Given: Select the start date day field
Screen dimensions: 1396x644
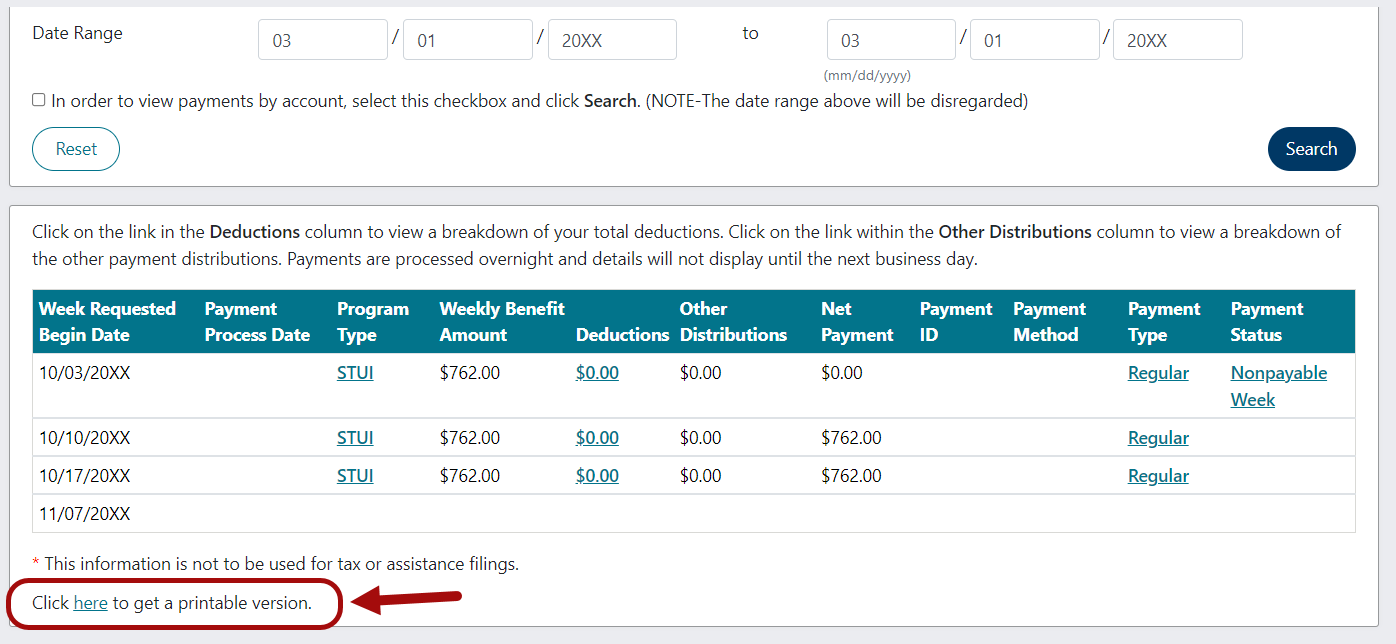Looking at the screenshot, I should [467, 39].
